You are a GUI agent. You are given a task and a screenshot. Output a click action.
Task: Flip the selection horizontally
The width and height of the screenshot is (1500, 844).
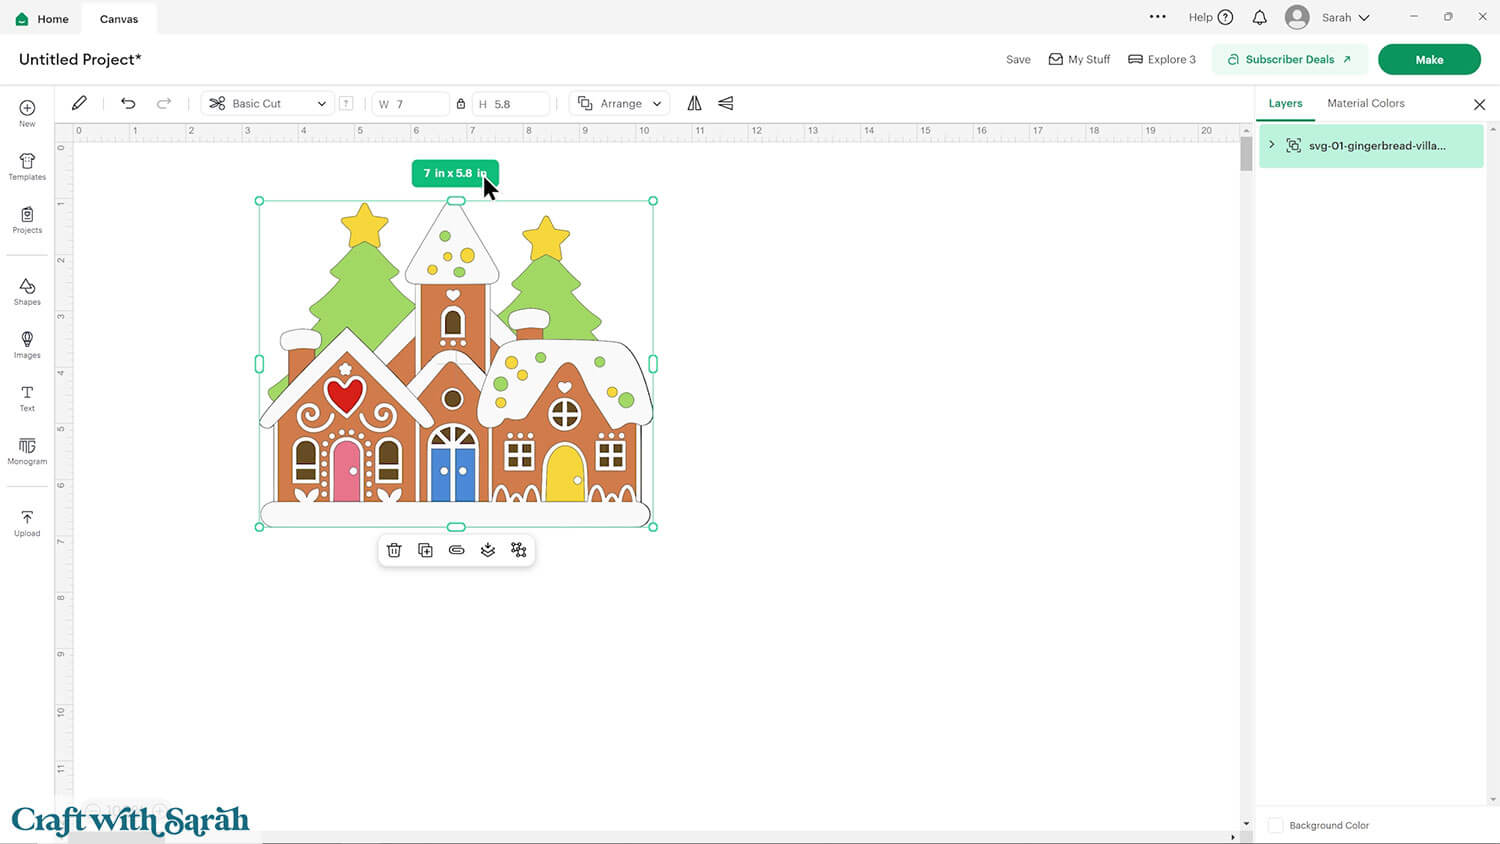(695, 103)
